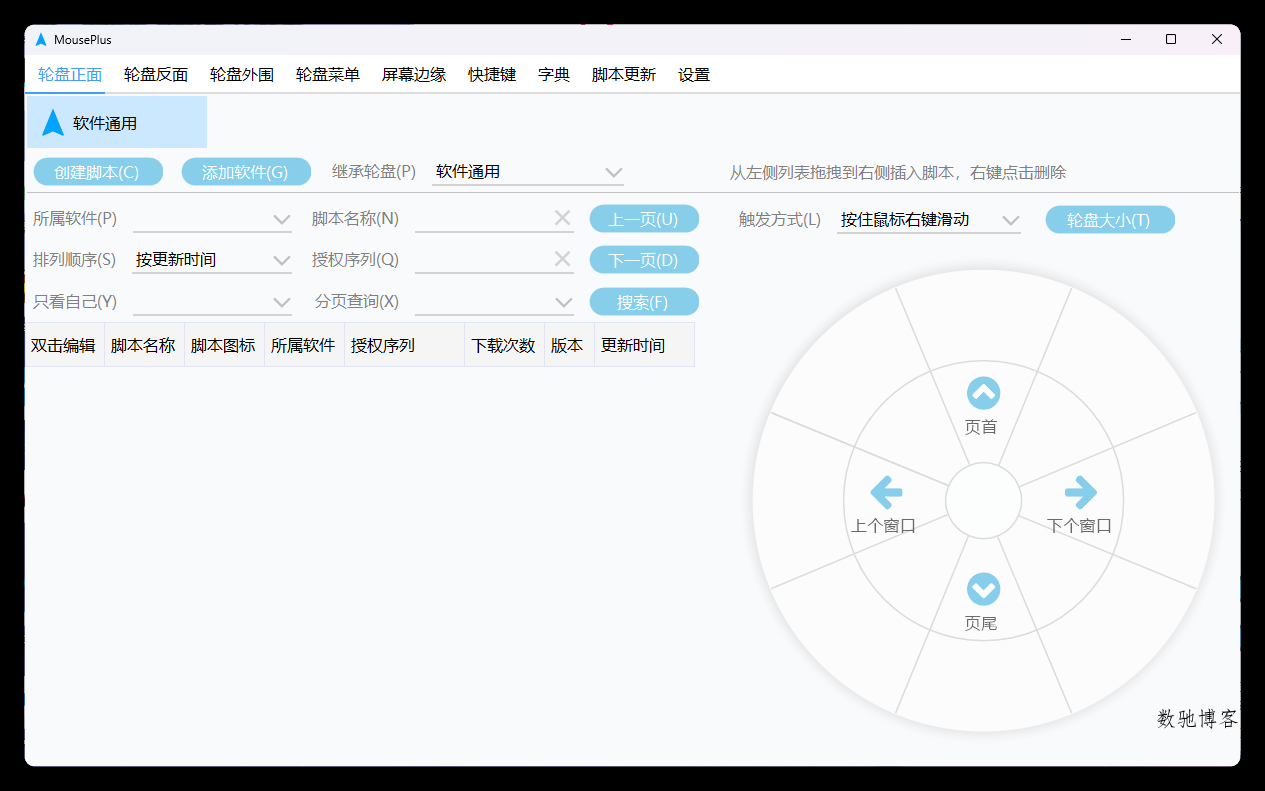Click the 脚本图标 column header
The width and height of the screenshot is (1265, 791).
[224, 345]
